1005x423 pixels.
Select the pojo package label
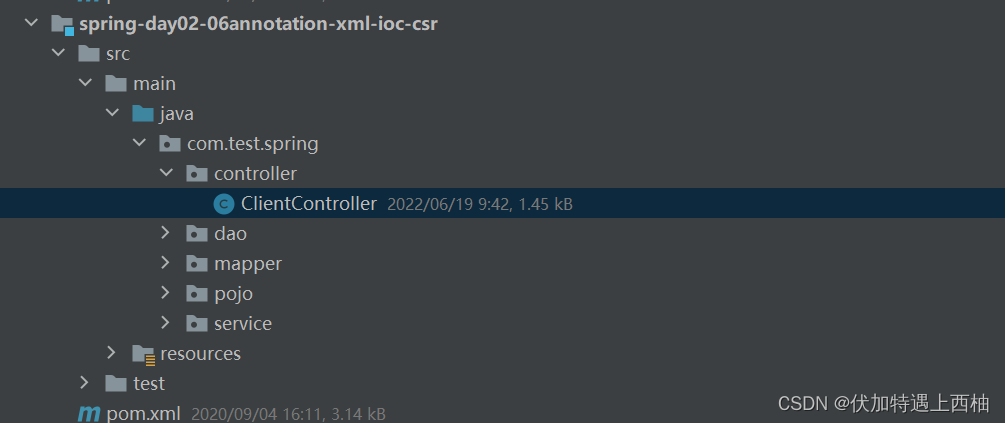pos(233,294)
